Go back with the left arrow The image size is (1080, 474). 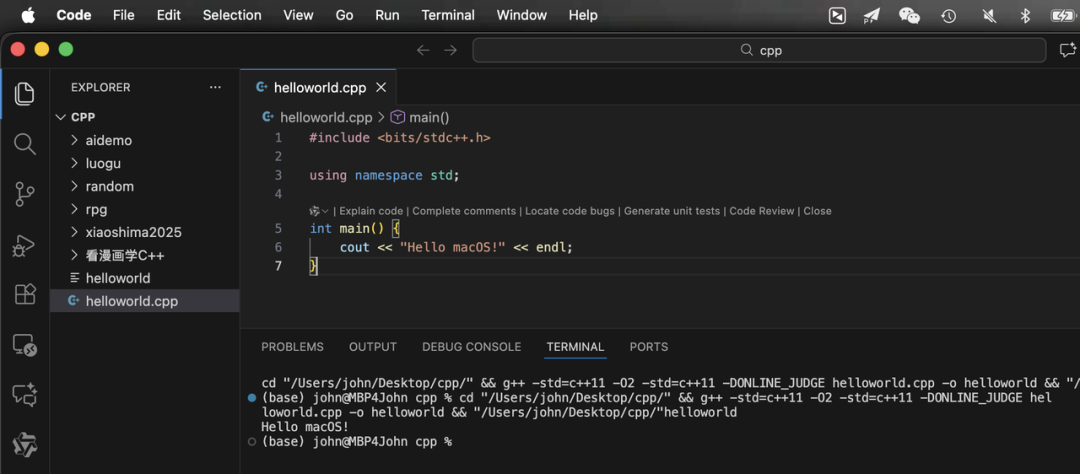[423, 50]
